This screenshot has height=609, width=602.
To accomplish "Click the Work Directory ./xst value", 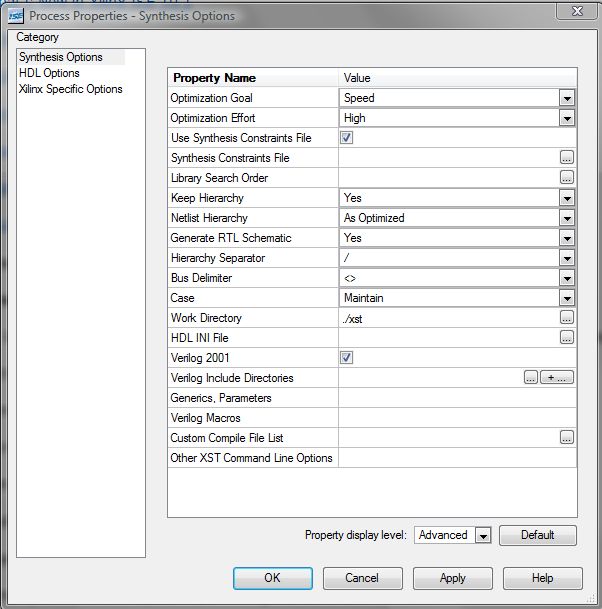I will pos(353,319).
